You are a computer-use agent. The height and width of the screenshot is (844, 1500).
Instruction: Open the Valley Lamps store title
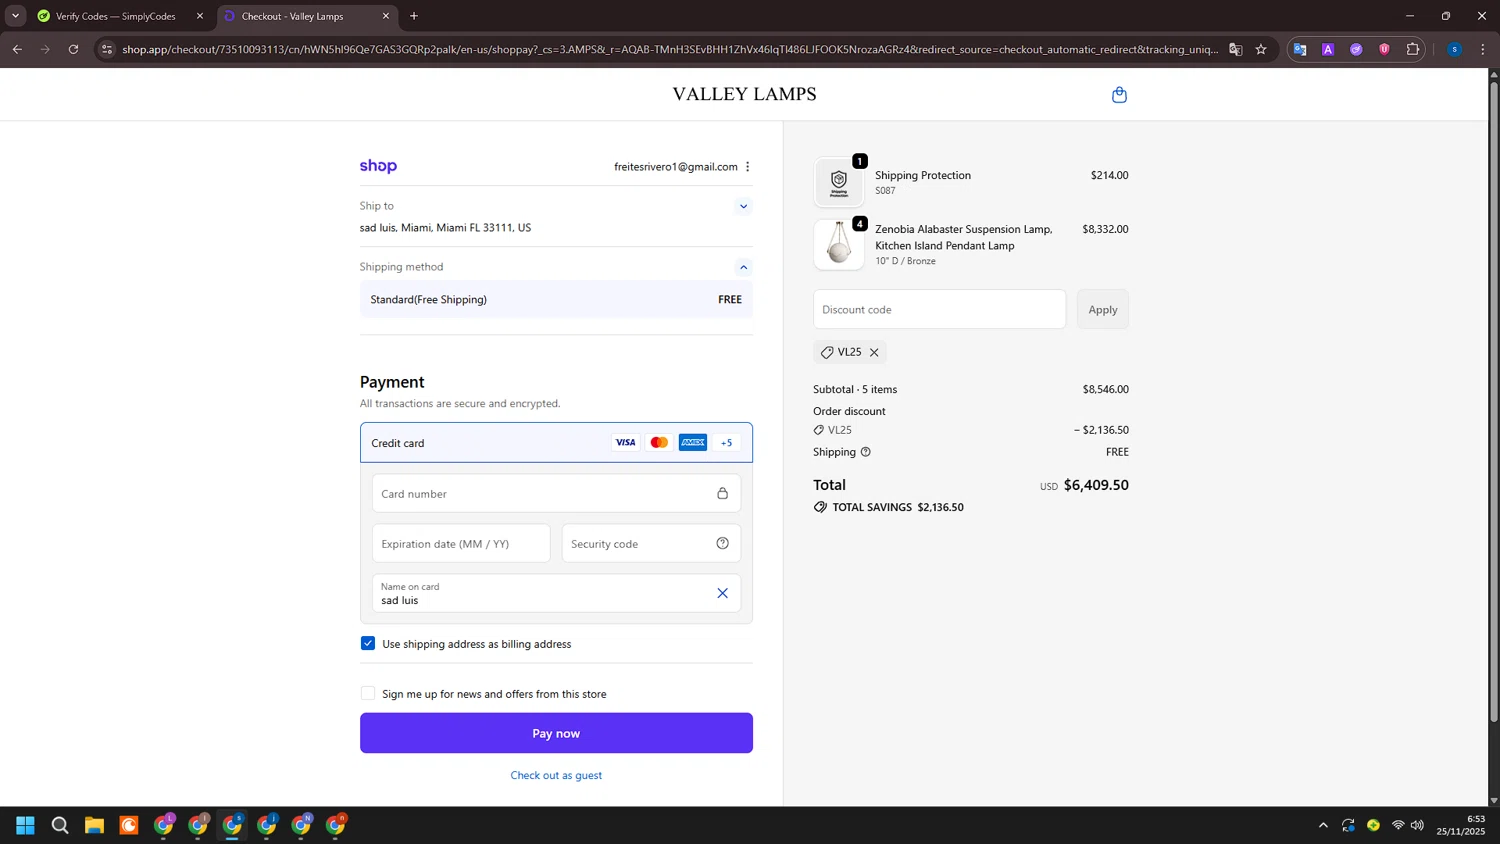744,94
